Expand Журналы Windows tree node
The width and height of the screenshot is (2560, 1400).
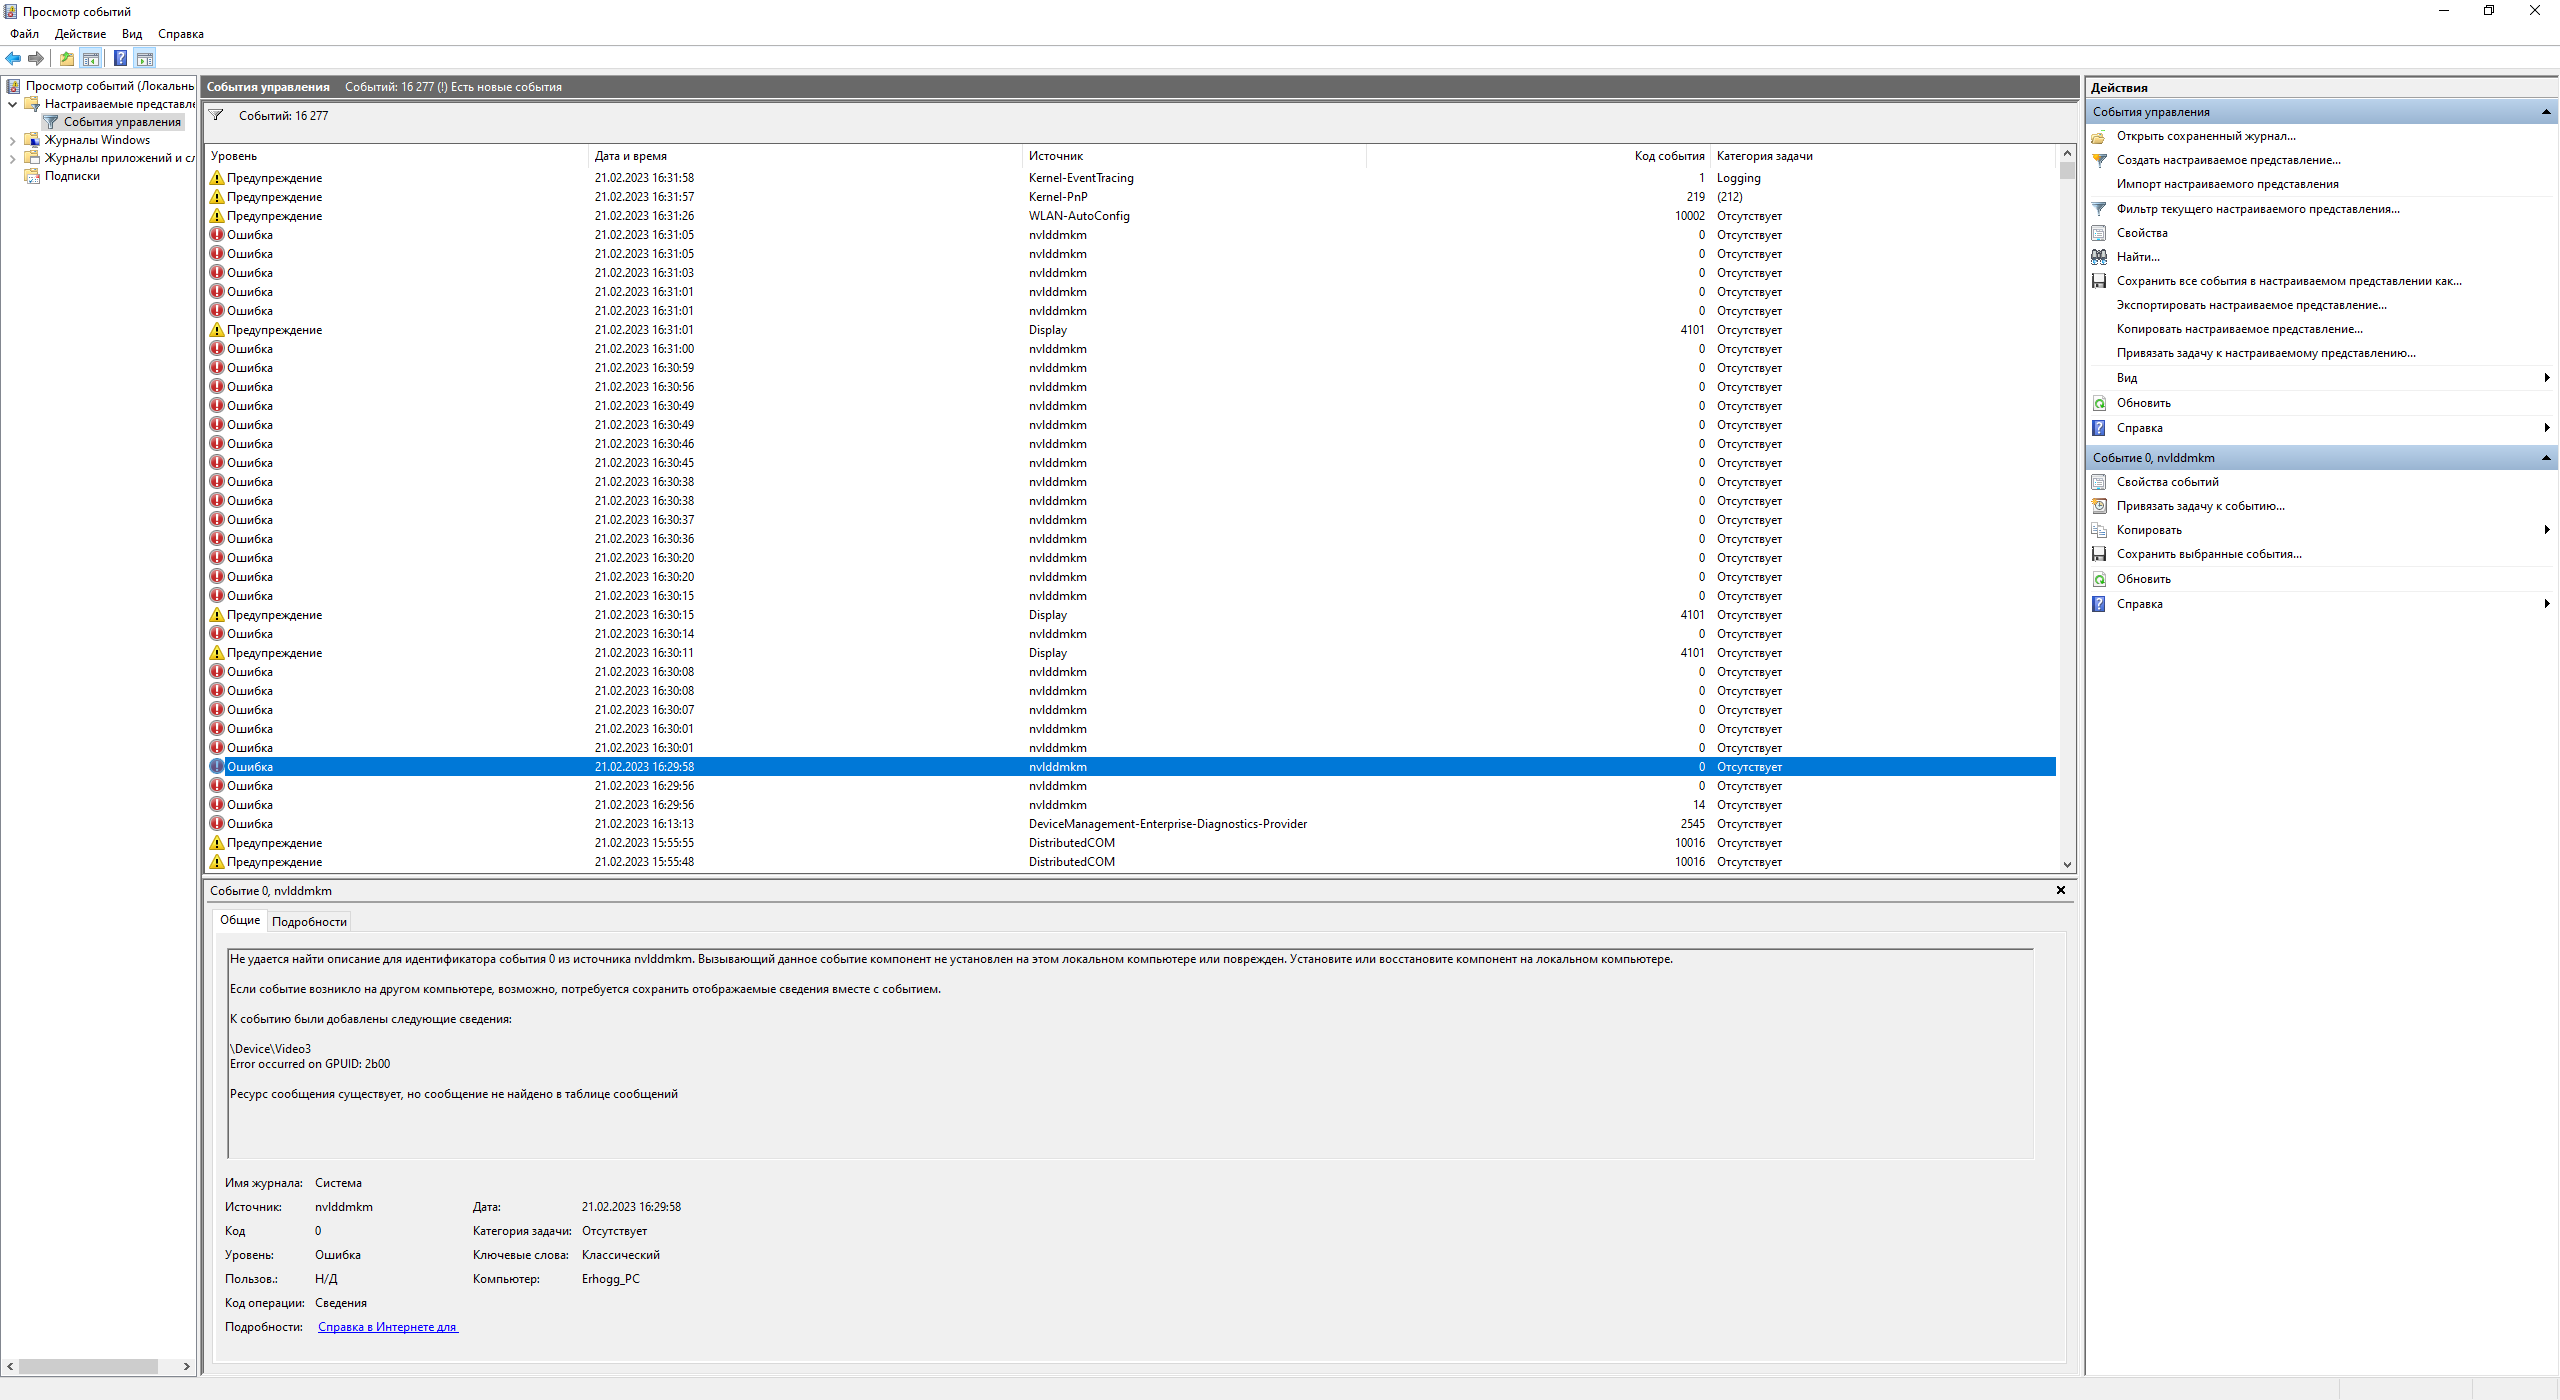pos(12,140)
